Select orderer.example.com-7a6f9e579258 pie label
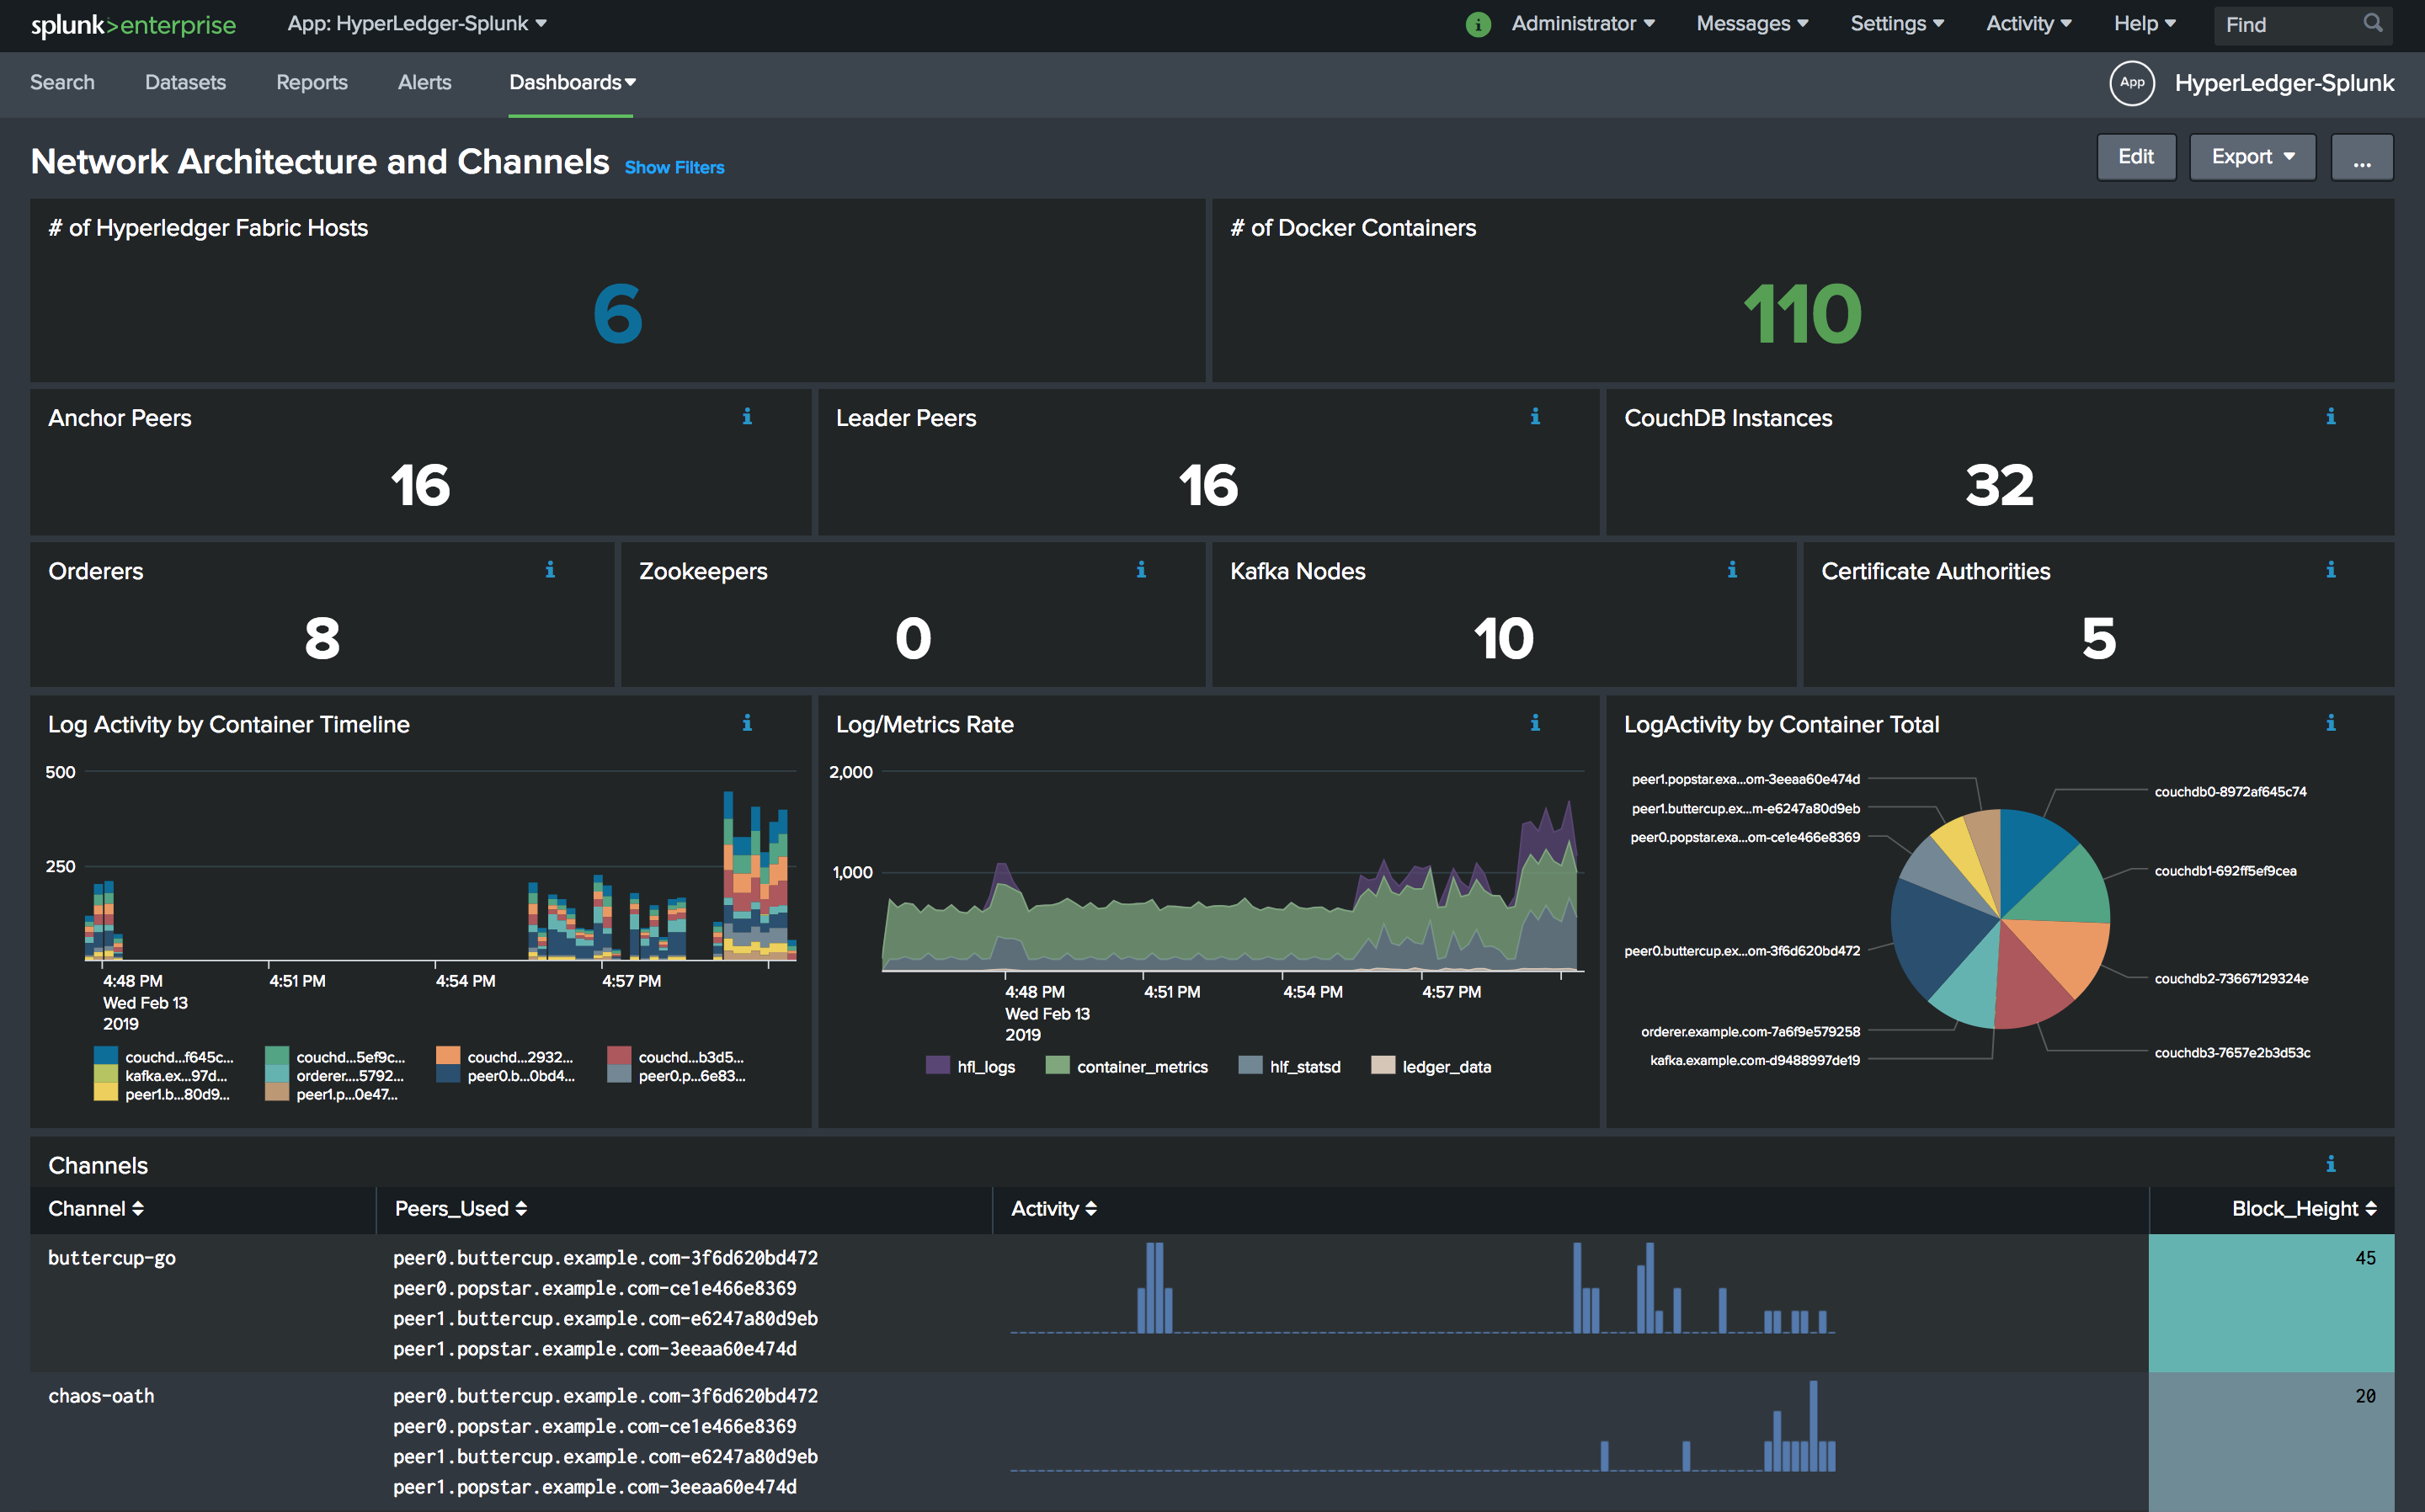This screenshot has width=2425, height=1512. (1750, 1032)
